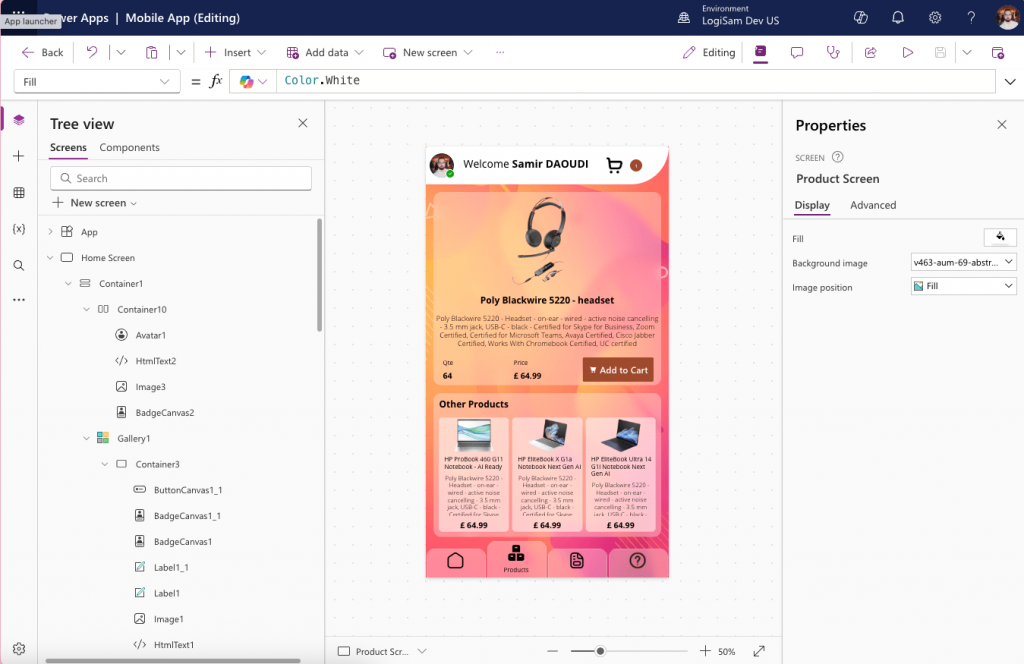Open the Data table icon in sidebar
This screenshot has height=664, width=1024.
19,193
